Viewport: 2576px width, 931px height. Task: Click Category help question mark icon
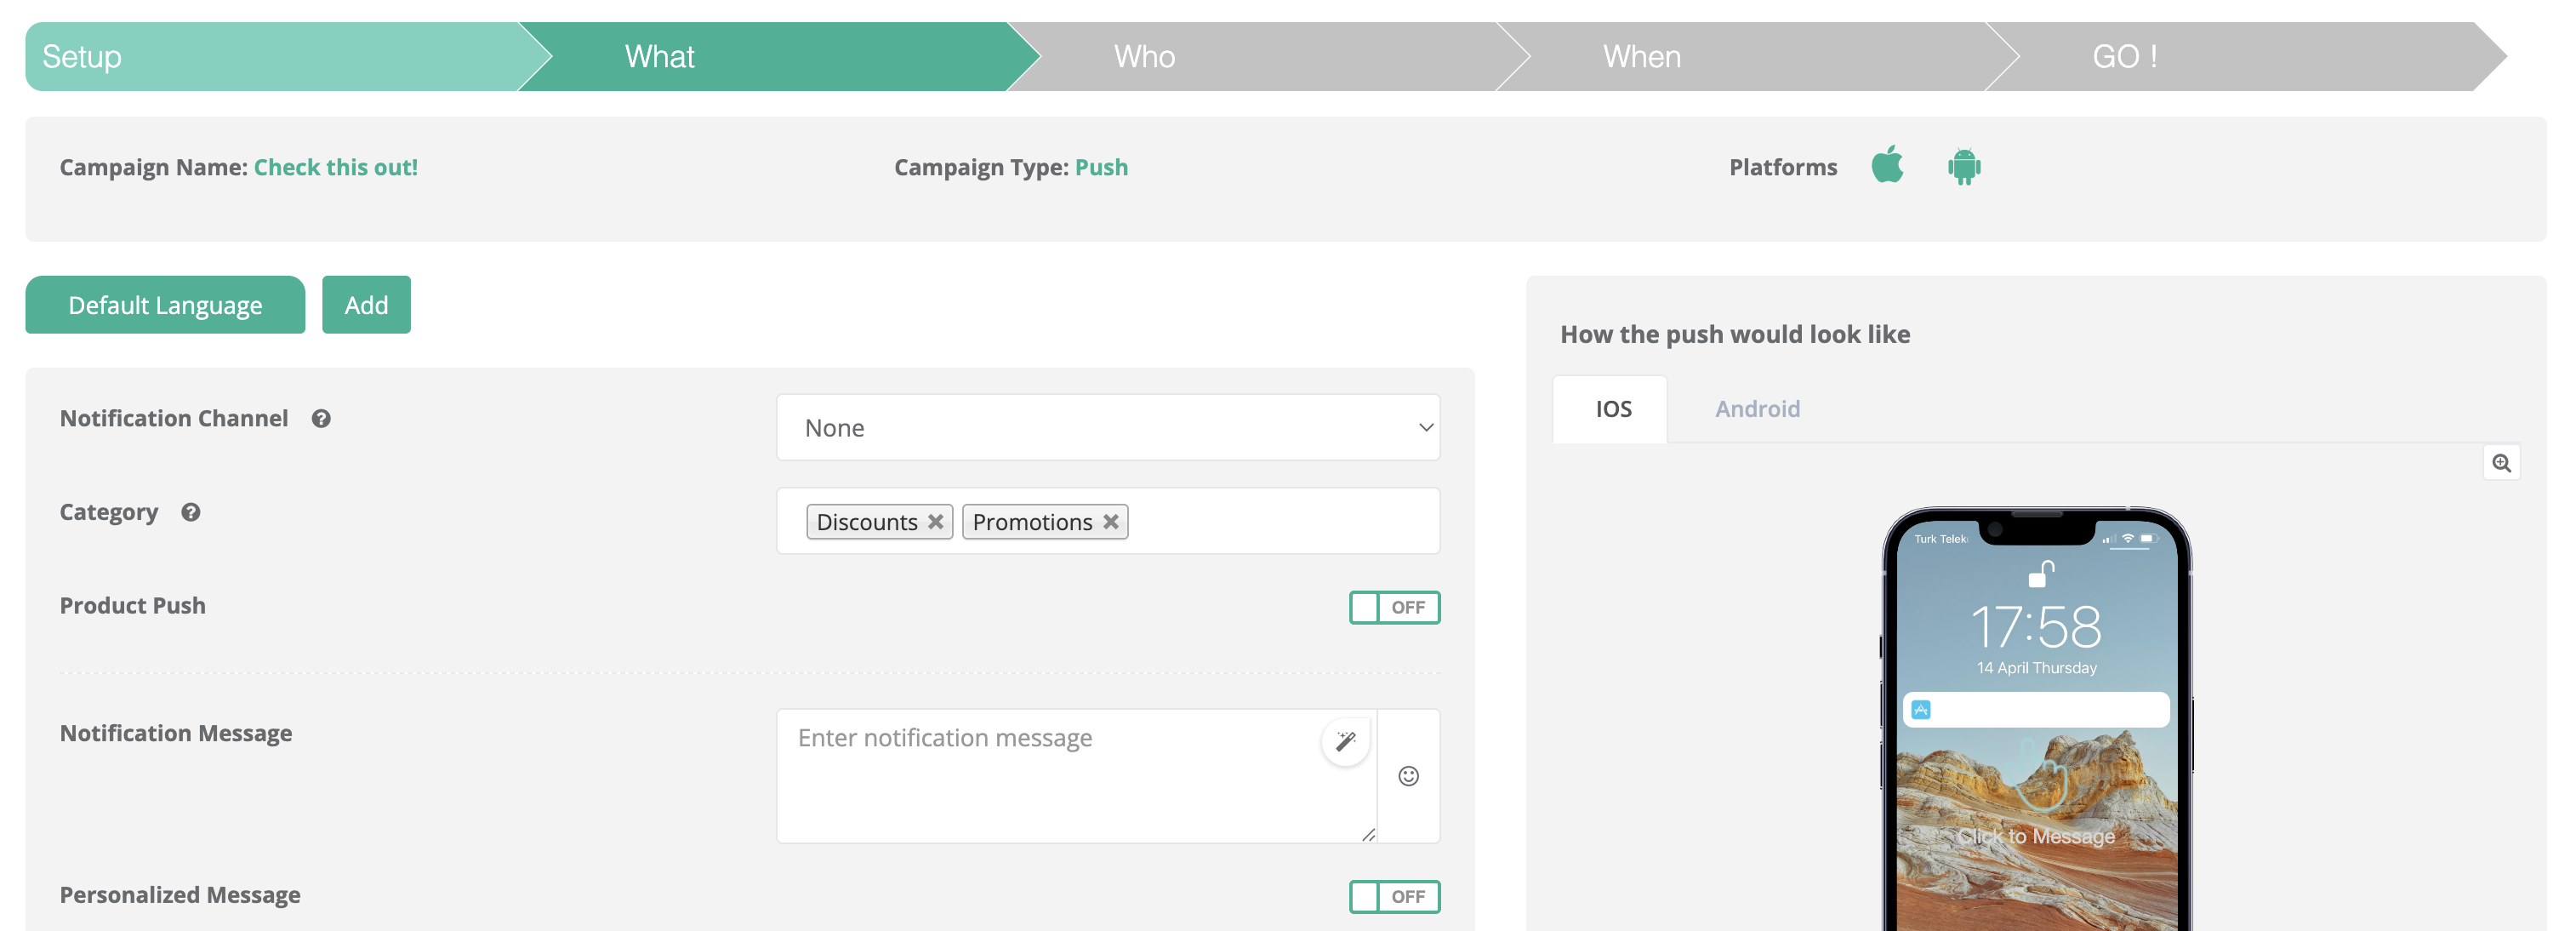[x=191, y=512]
